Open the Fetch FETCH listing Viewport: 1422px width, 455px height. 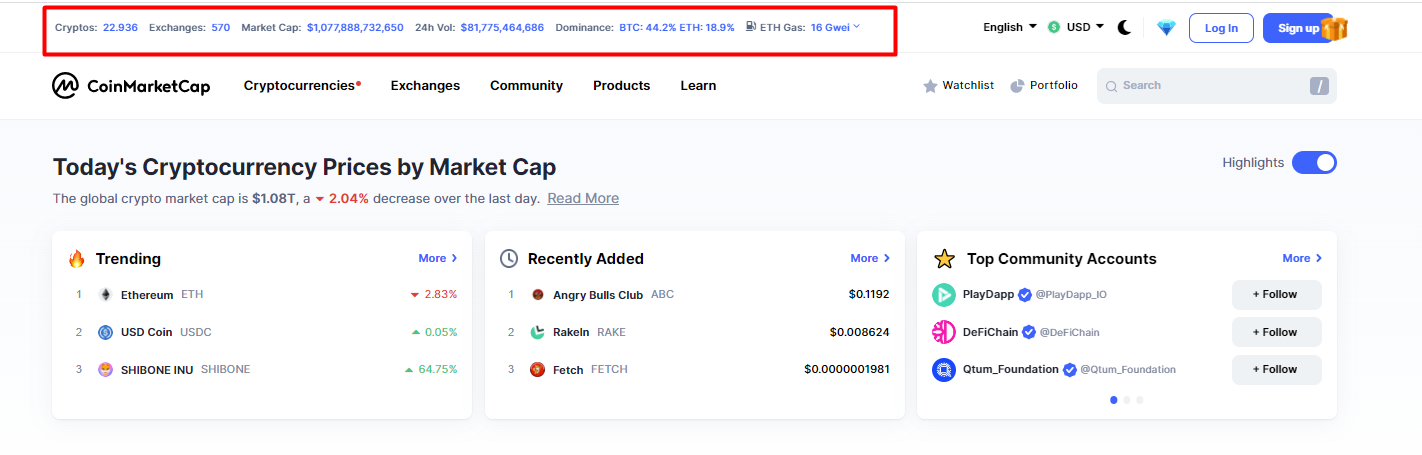pyautogui.click(x=694, y=370)
